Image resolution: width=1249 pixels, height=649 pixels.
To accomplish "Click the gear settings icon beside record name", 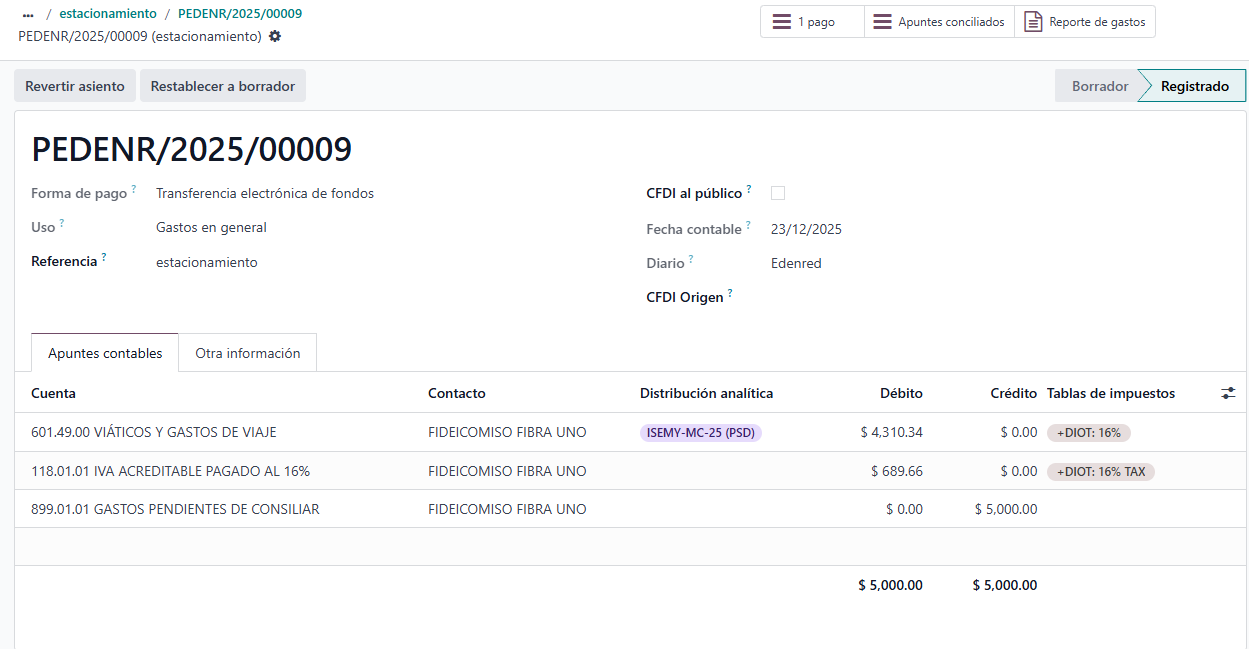I will [275, 36].
